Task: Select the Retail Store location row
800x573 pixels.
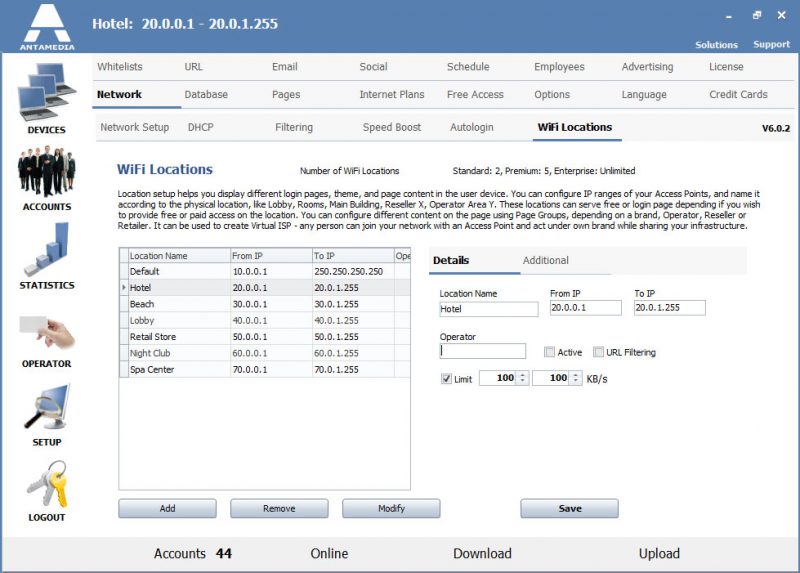Action: [x=265, y=337]
